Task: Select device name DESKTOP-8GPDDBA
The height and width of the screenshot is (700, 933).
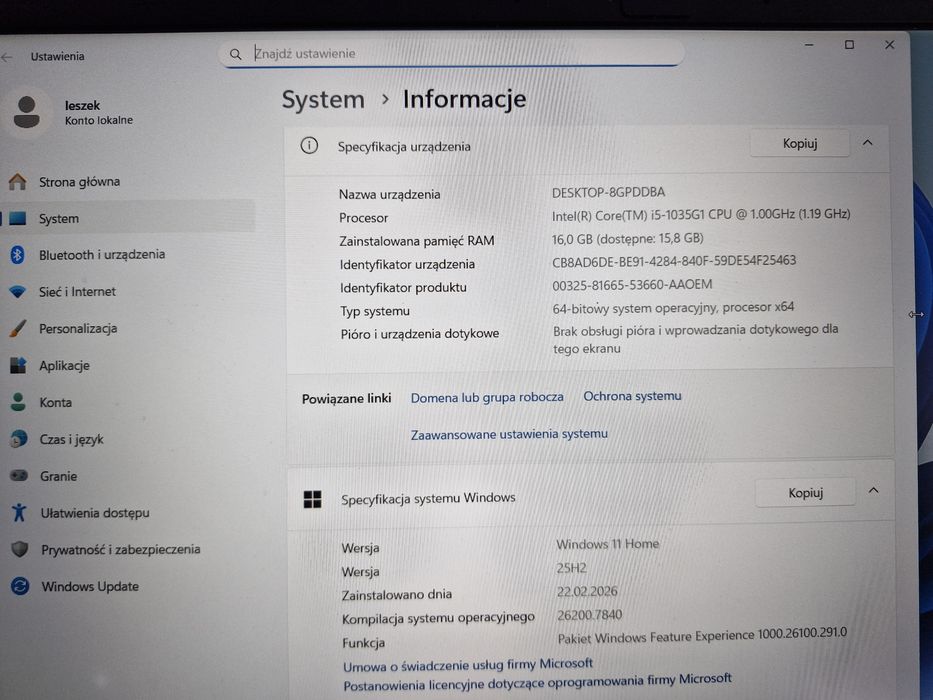Action: pos(608,192)
